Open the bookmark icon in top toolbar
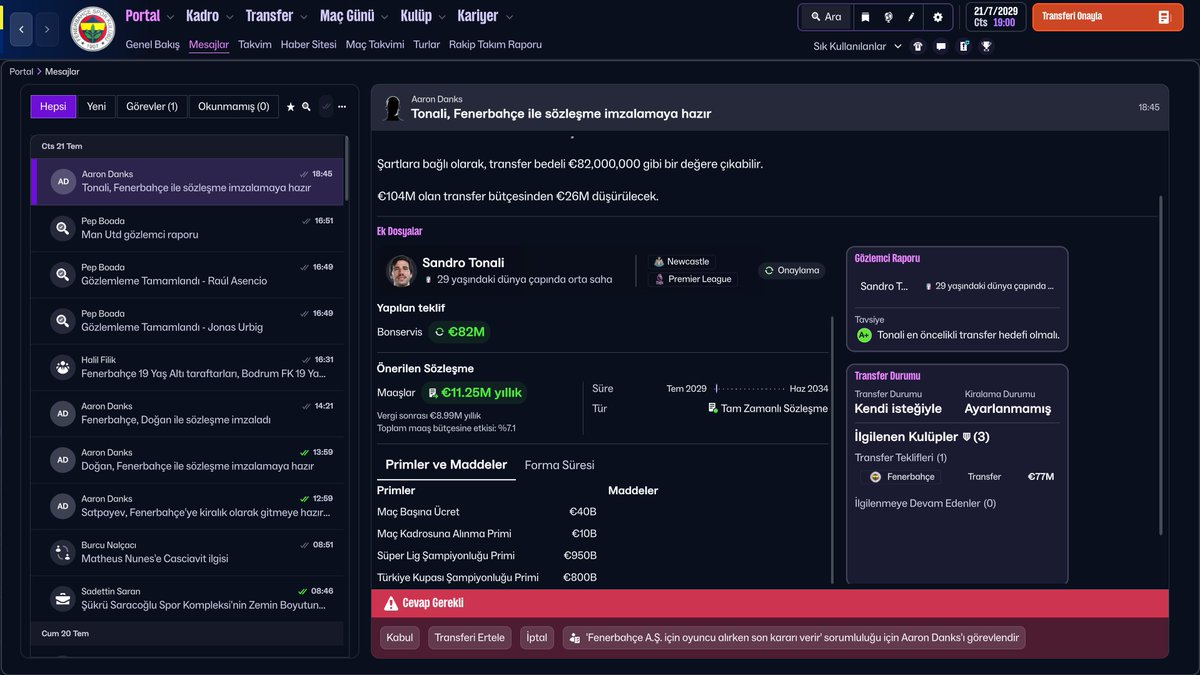The image size is (1200, 675). pyautogui.click(x=865, y=17)
